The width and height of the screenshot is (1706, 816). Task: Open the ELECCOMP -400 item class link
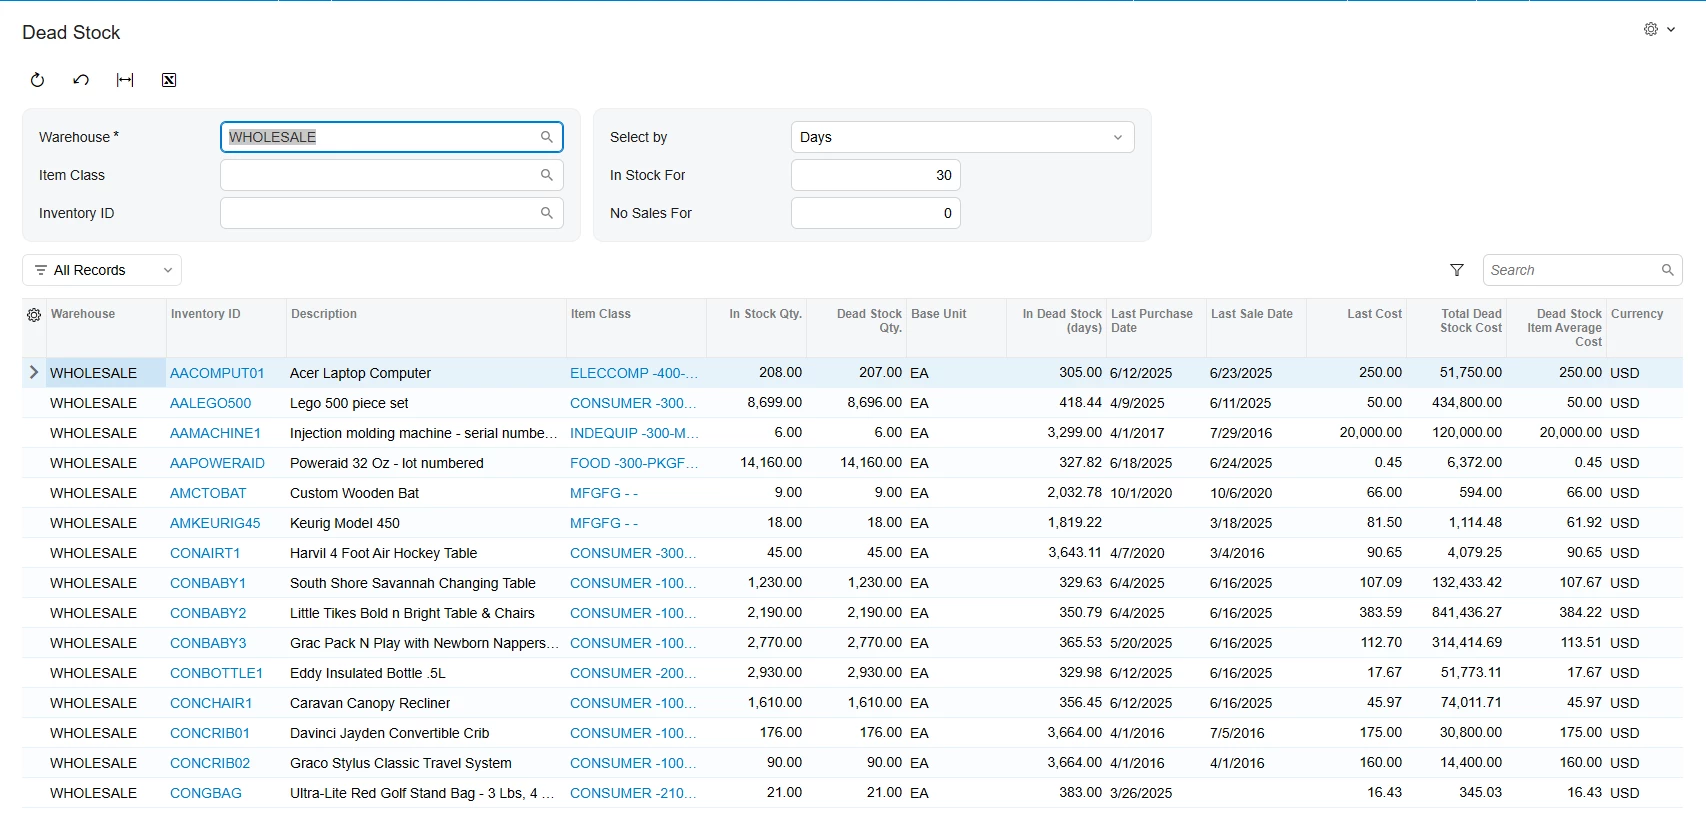pos(634,373)
